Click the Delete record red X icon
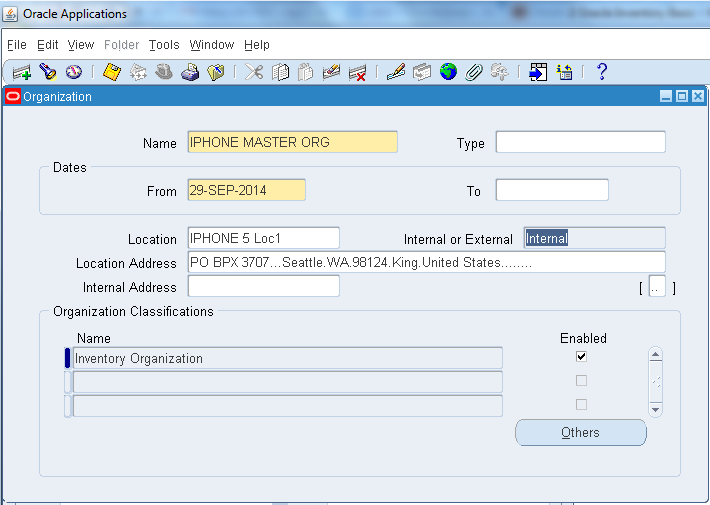Viewport: 710px width, 505px height. 357,72
